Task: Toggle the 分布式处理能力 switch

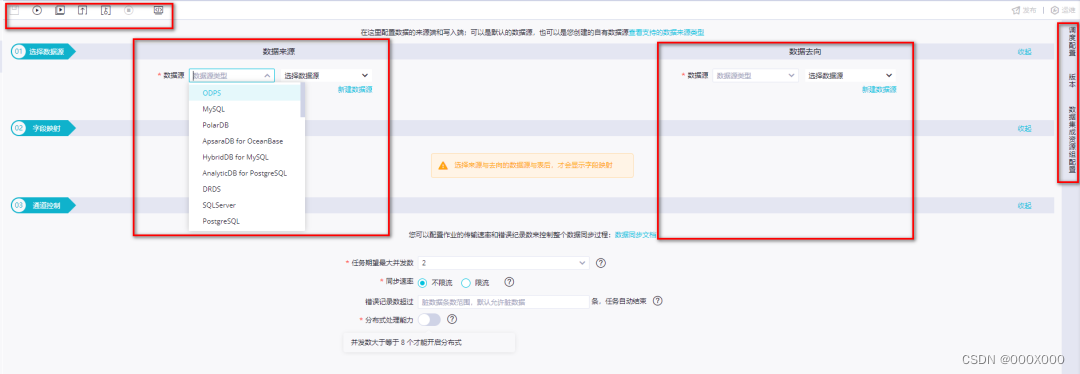Action: click(x=429, y=320)
